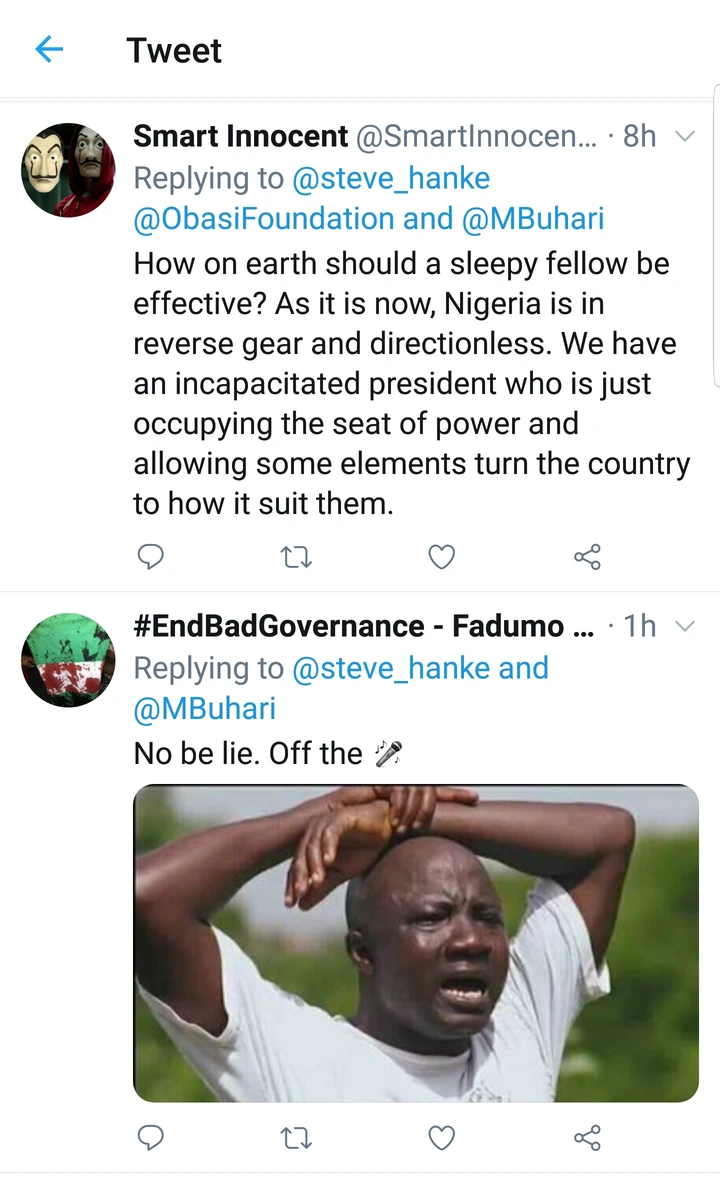Open #EndBadGovernance - Fadumo display name

click(x=362, y=626)
